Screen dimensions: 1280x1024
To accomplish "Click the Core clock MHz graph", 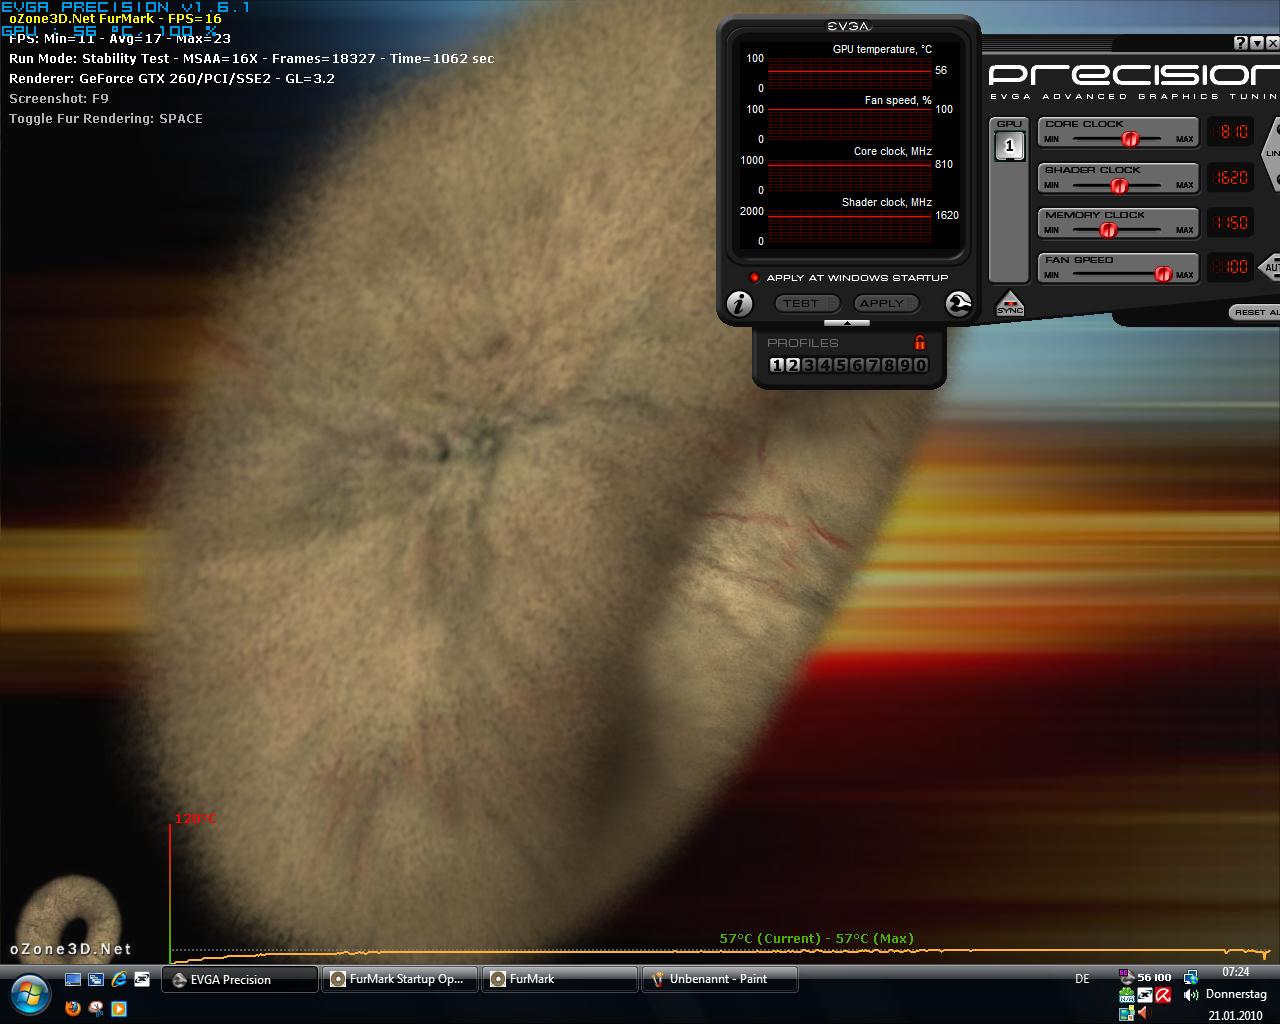I will [x=849, y=175].
